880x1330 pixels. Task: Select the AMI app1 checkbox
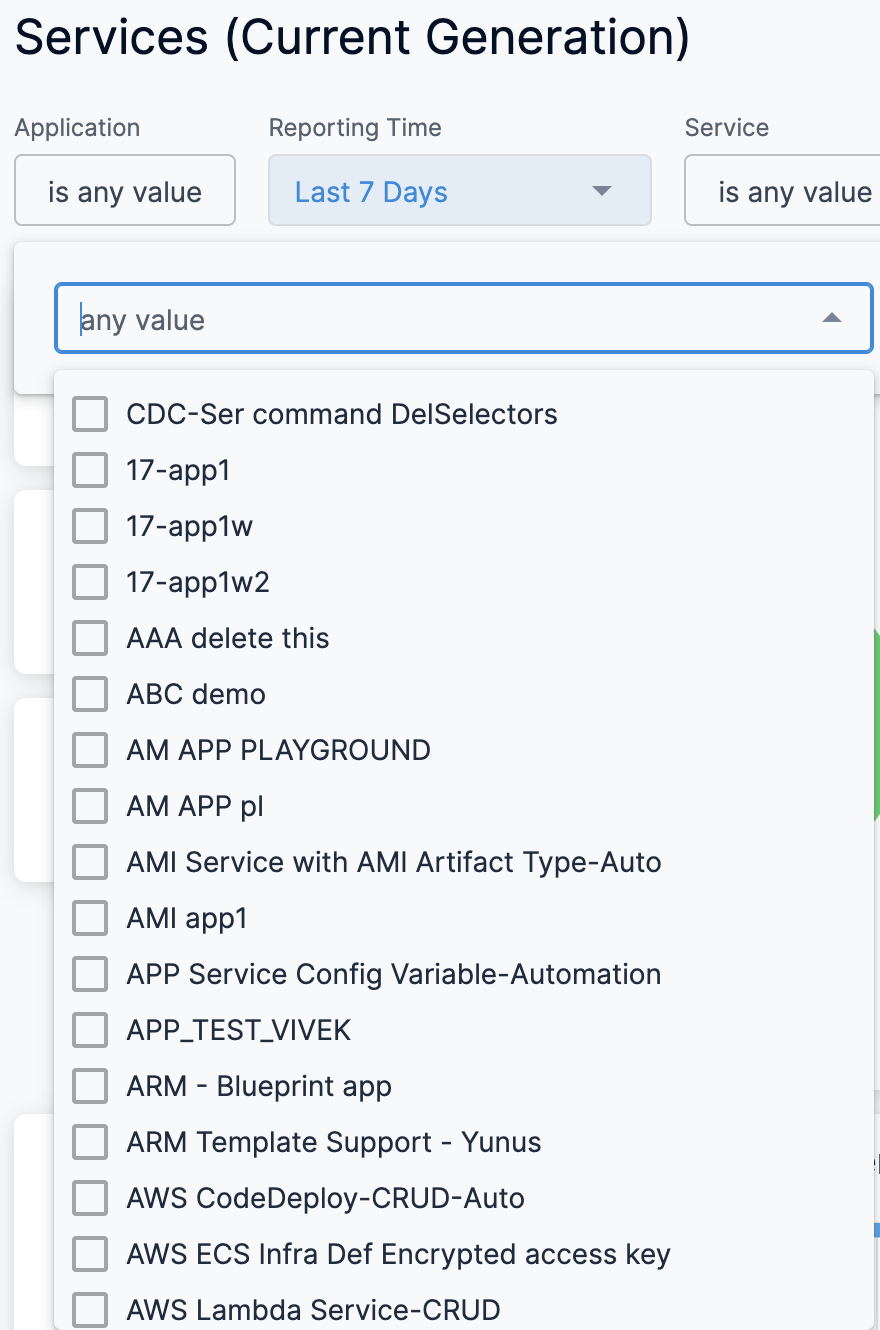[x=90, y=918]
